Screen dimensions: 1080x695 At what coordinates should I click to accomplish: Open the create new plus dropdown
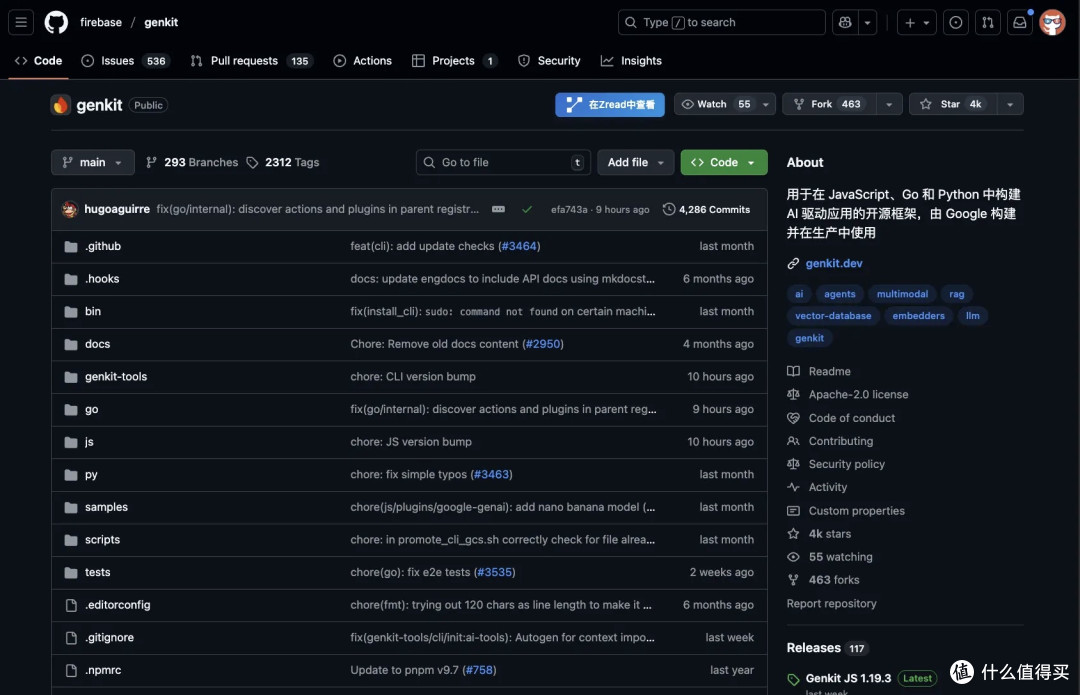916,22
